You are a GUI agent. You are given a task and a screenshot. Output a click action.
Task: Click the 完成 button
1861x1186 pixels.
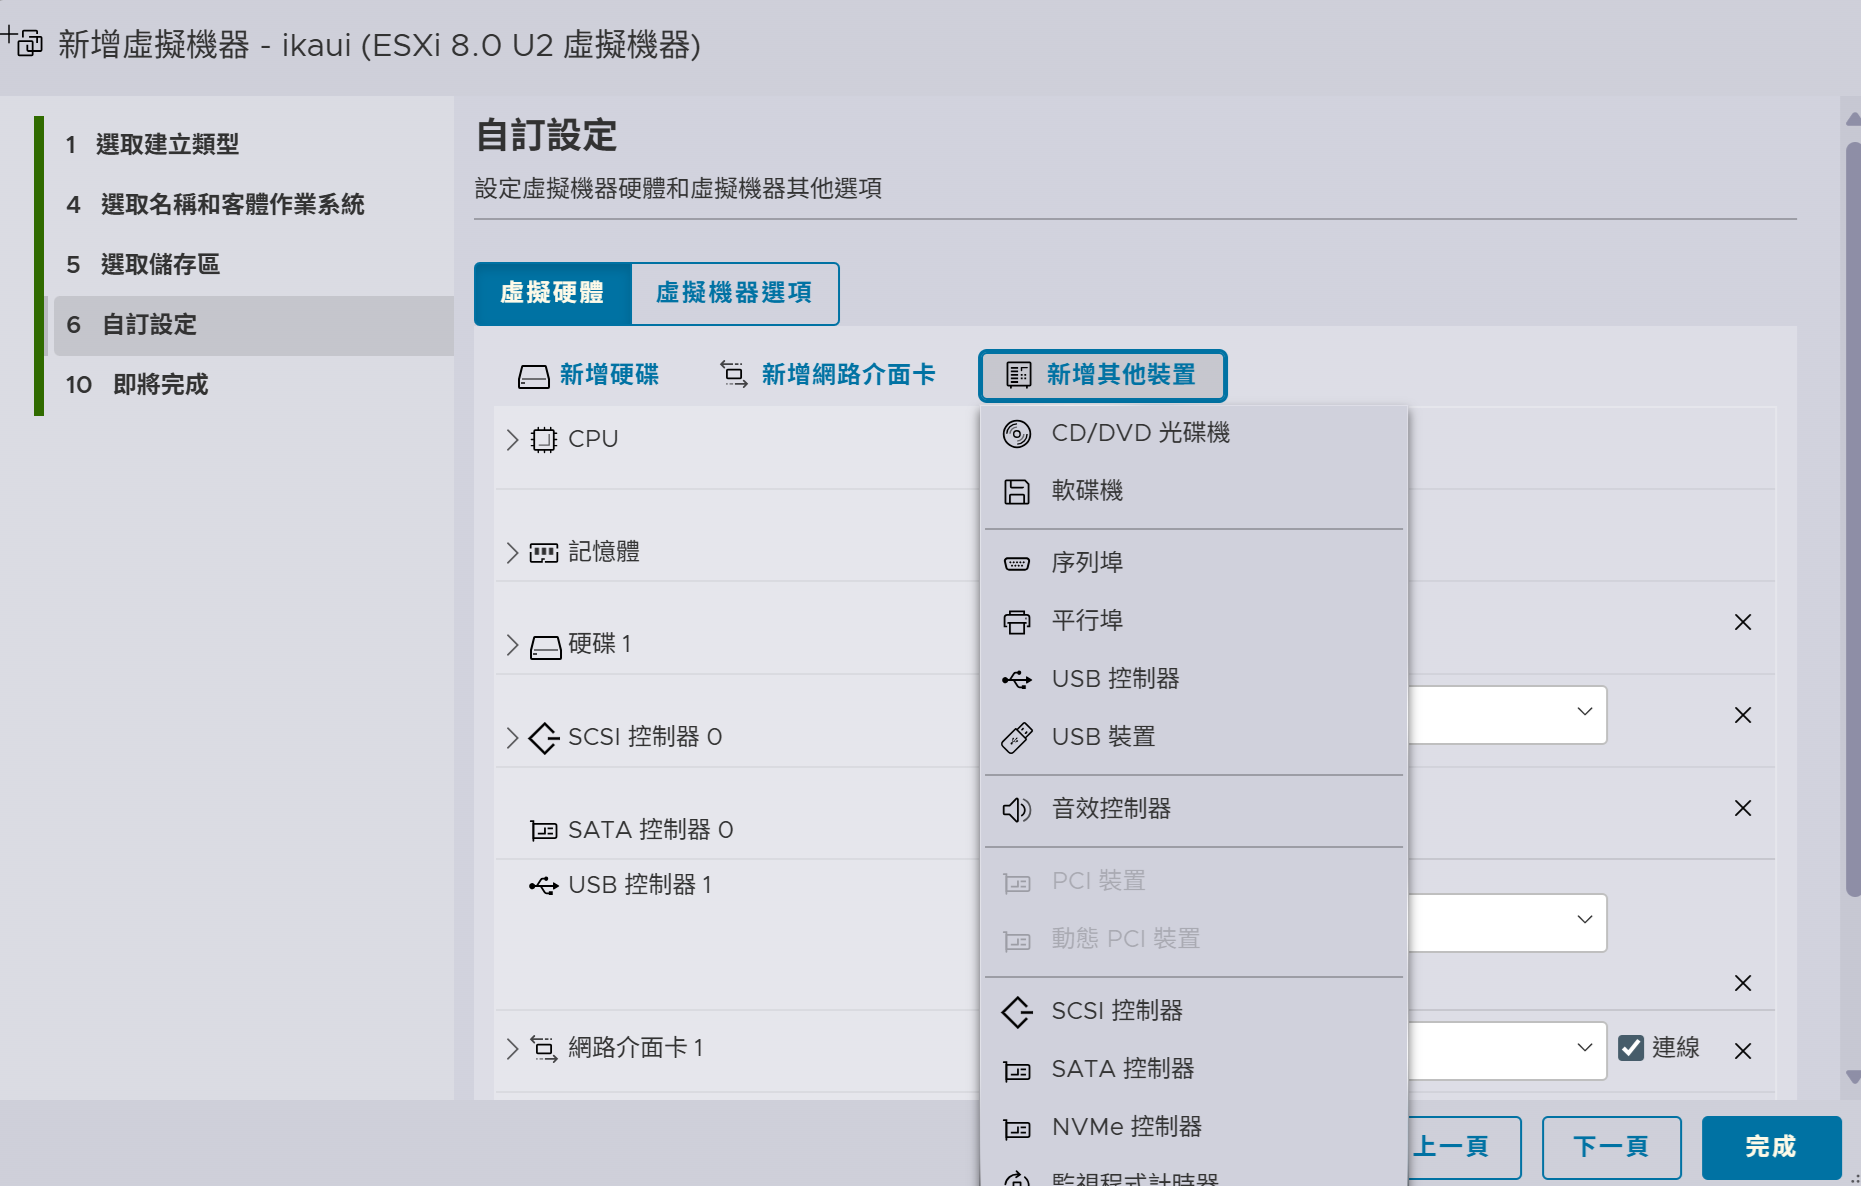click(x=1771, y=1147)
